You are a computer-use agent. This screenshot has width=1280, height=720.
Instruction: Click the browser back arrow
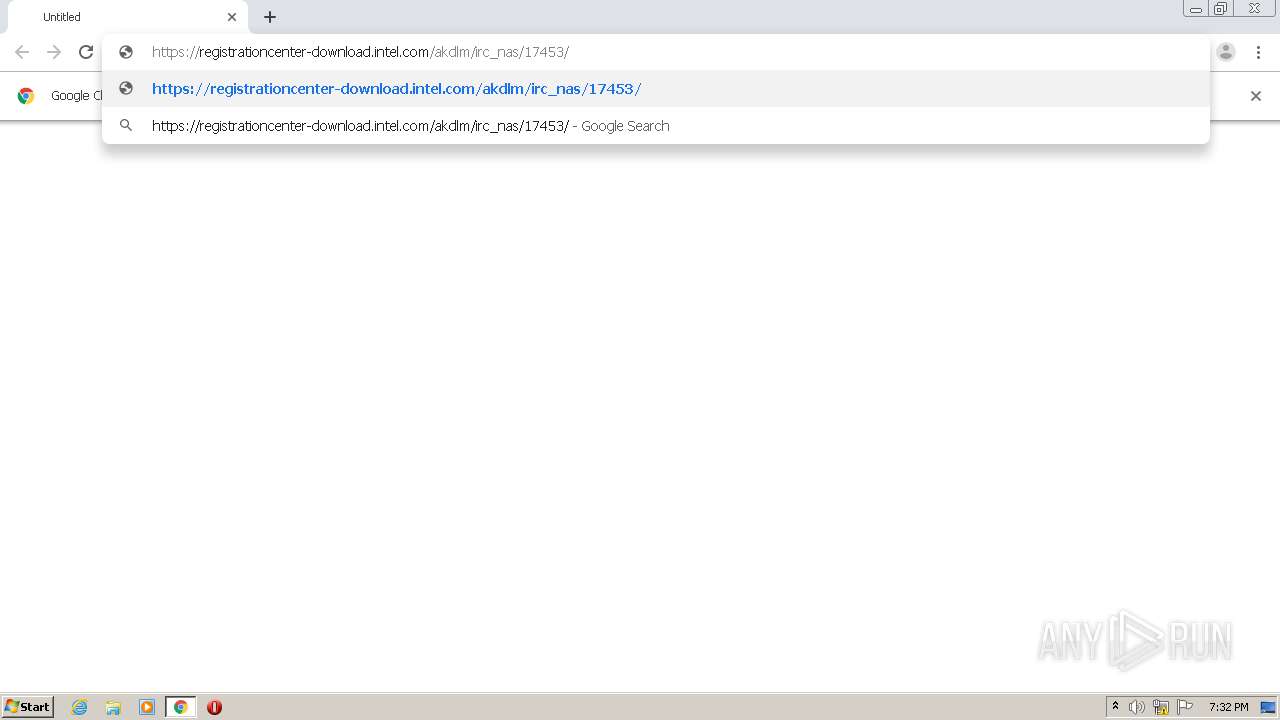[x=22, y=52]
